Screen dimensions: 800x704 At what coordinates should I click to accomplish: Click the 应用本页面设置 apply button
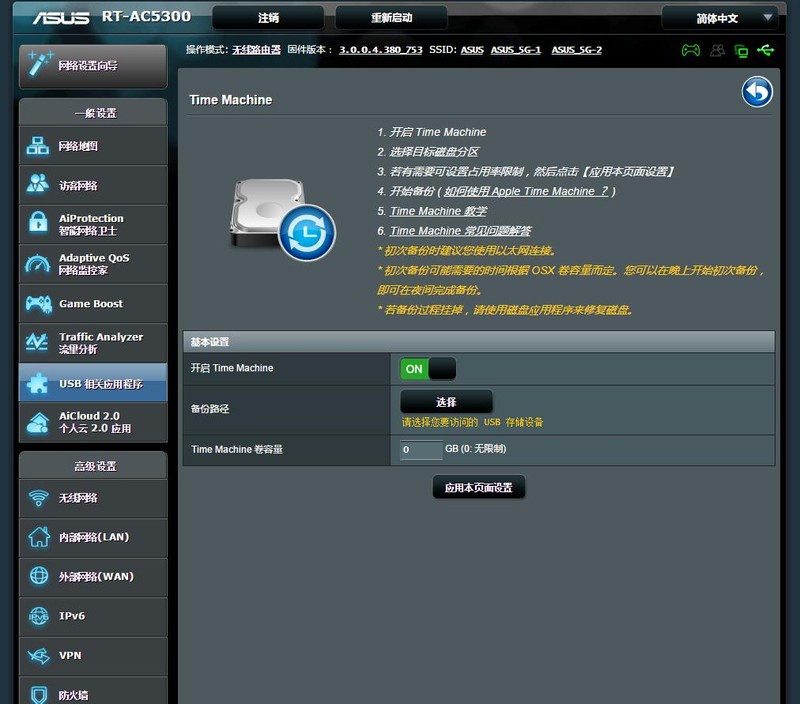pyautogui.click(x=479, y=488)
